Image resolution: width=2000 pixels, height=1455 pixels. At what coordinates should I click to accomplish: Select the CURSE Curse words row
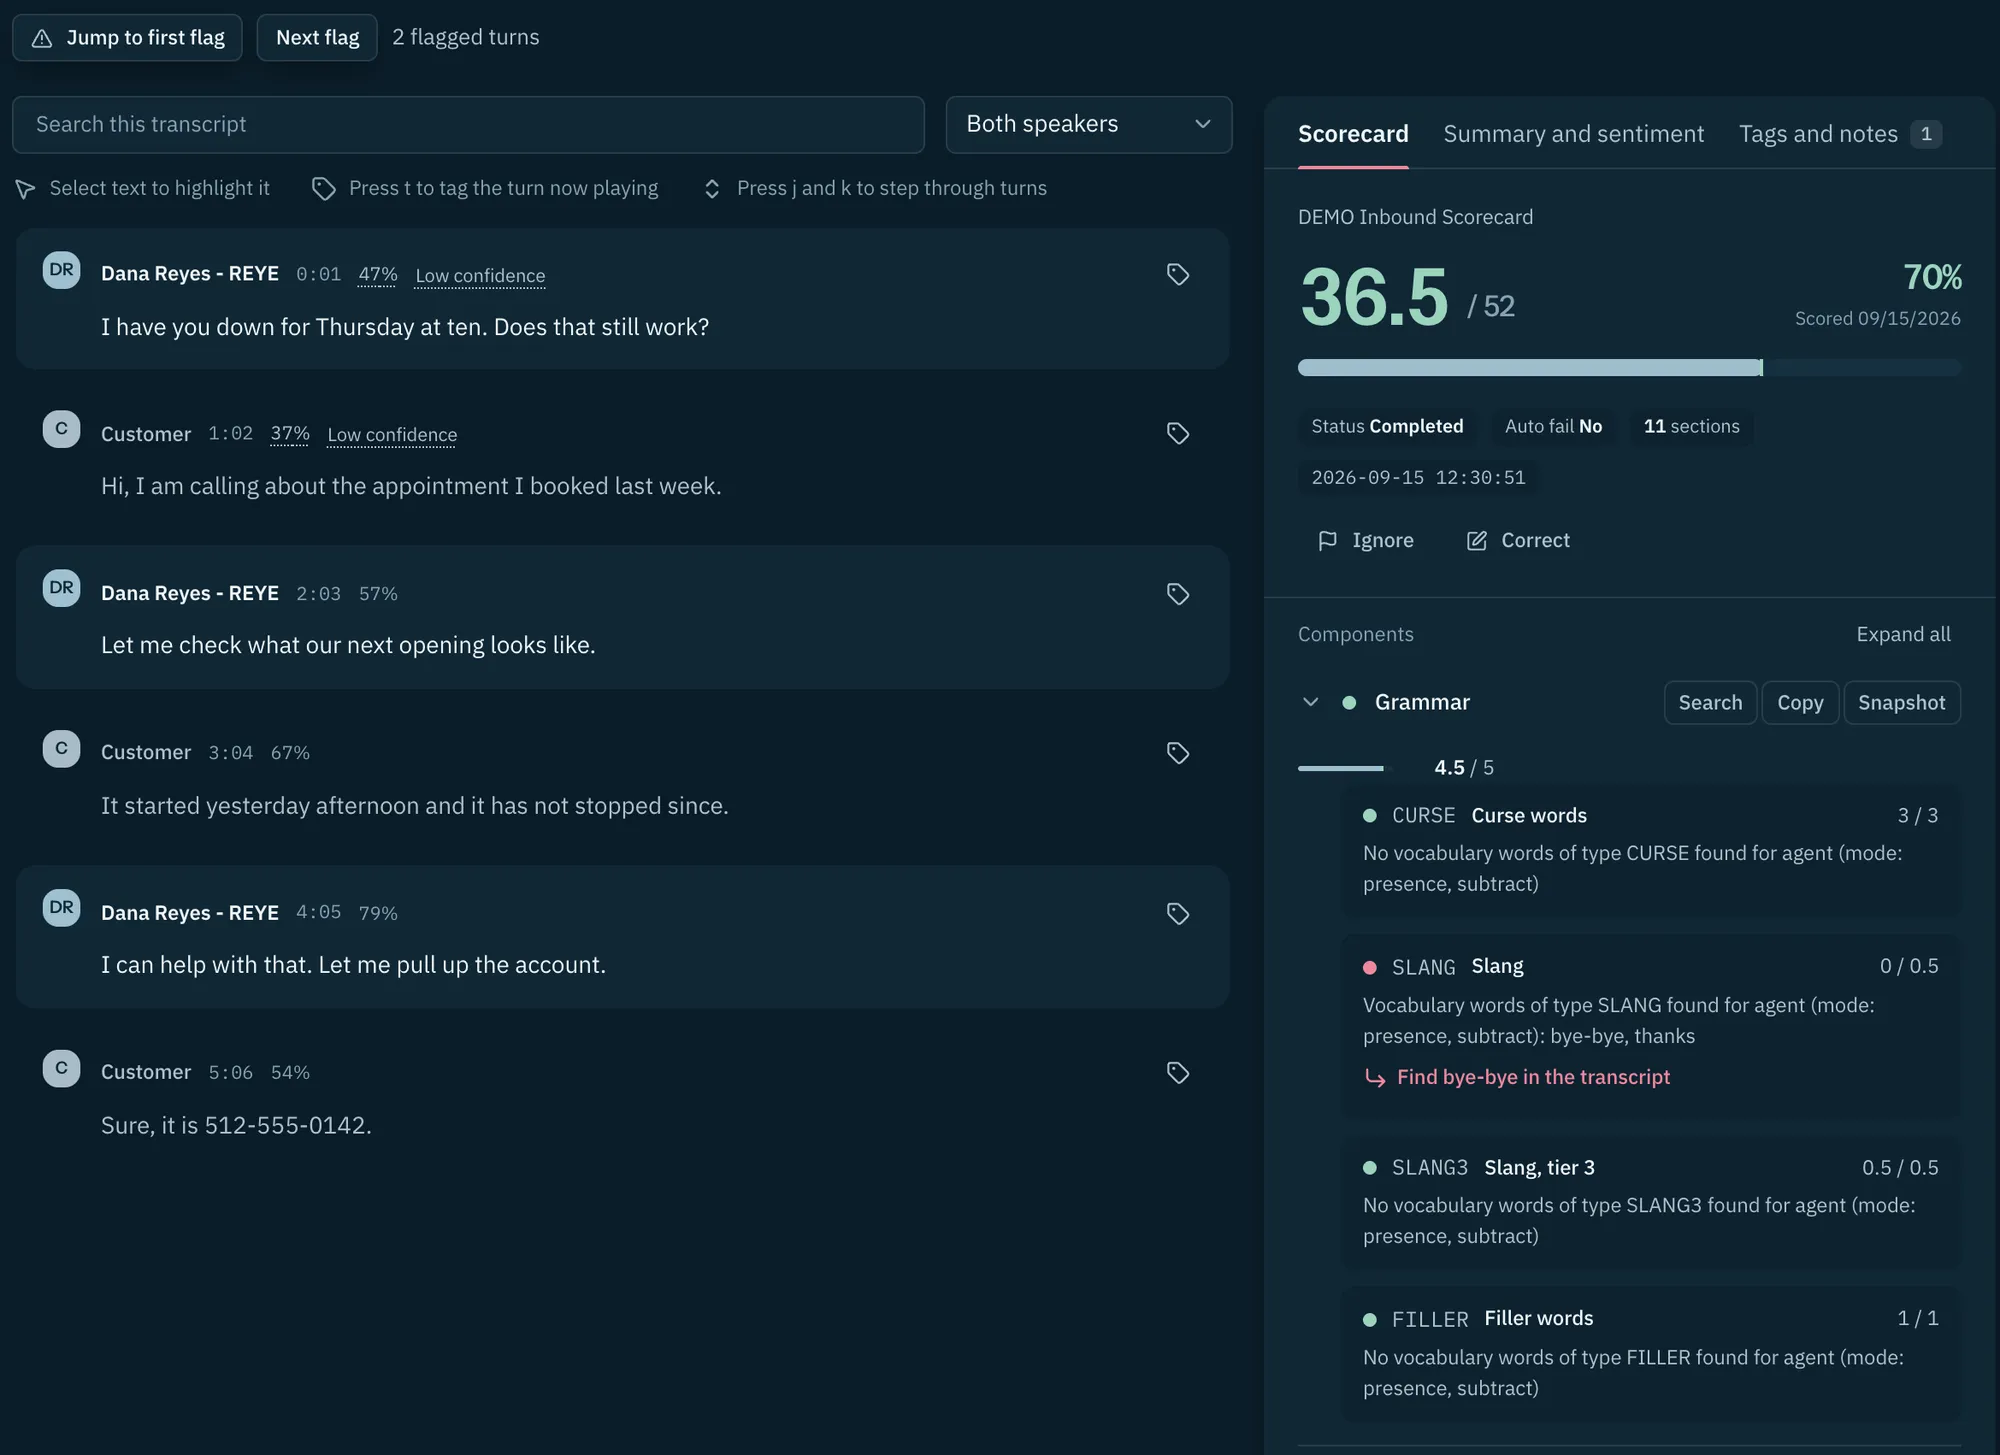point(1651,850)
